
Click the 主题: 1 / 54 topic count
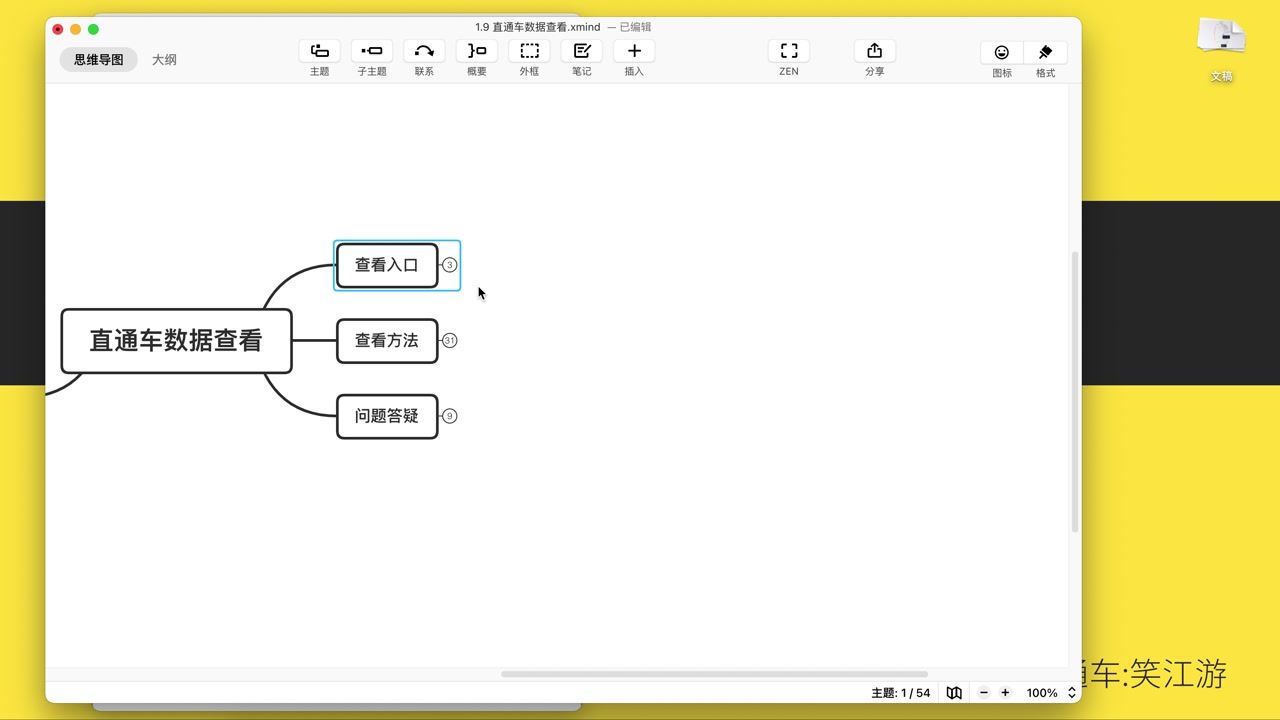pyautogui.click(x=901, y=693)
